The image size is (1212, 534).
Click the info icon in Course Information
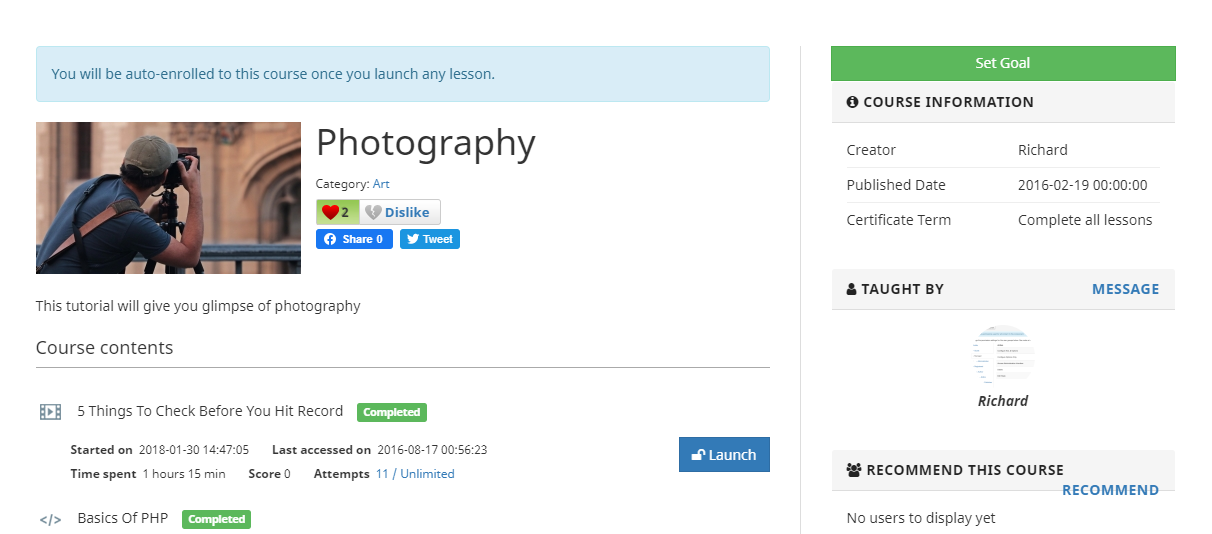pos(852,102)
